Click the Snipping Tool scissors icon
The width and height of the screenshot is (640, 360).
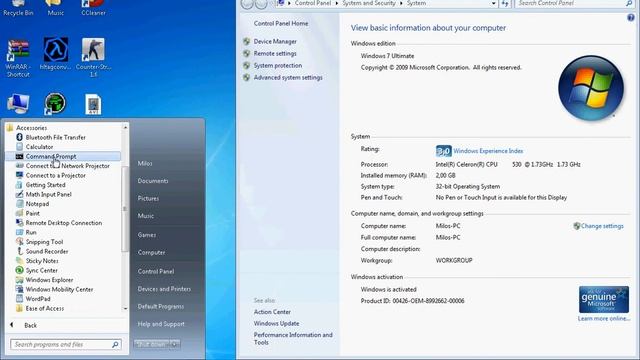point(19,242)
